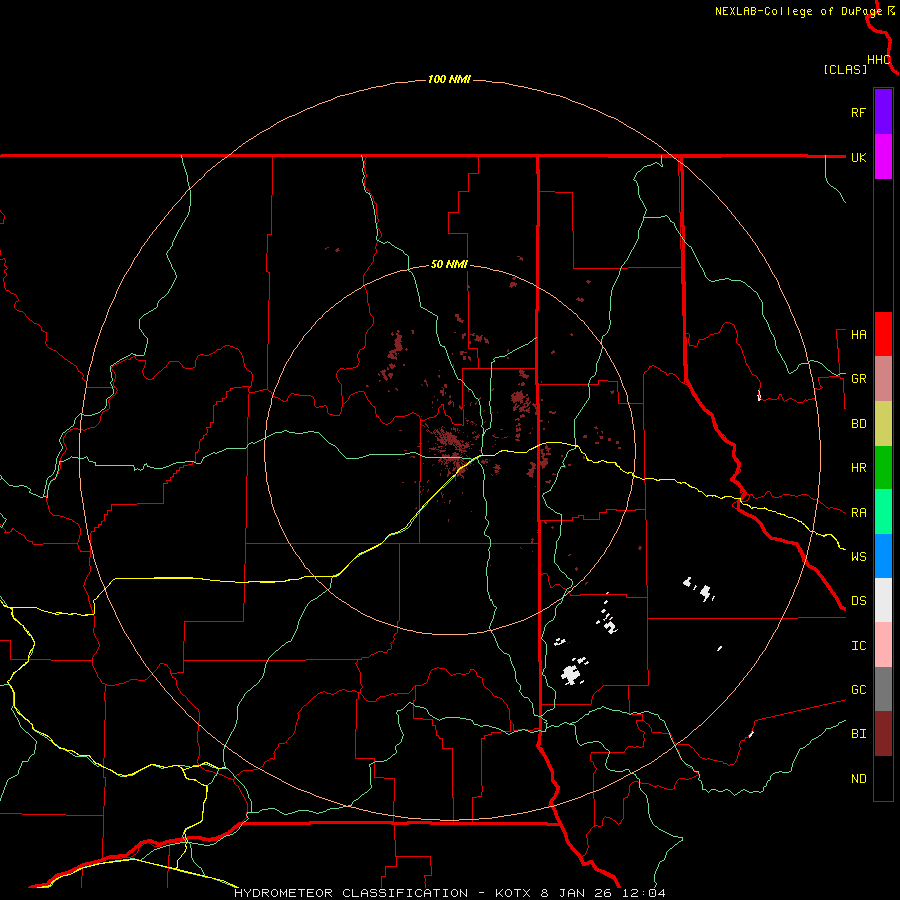Click the white DS legend swatch
The height and width of the screenshot is (900, 900).
point(883,600)
